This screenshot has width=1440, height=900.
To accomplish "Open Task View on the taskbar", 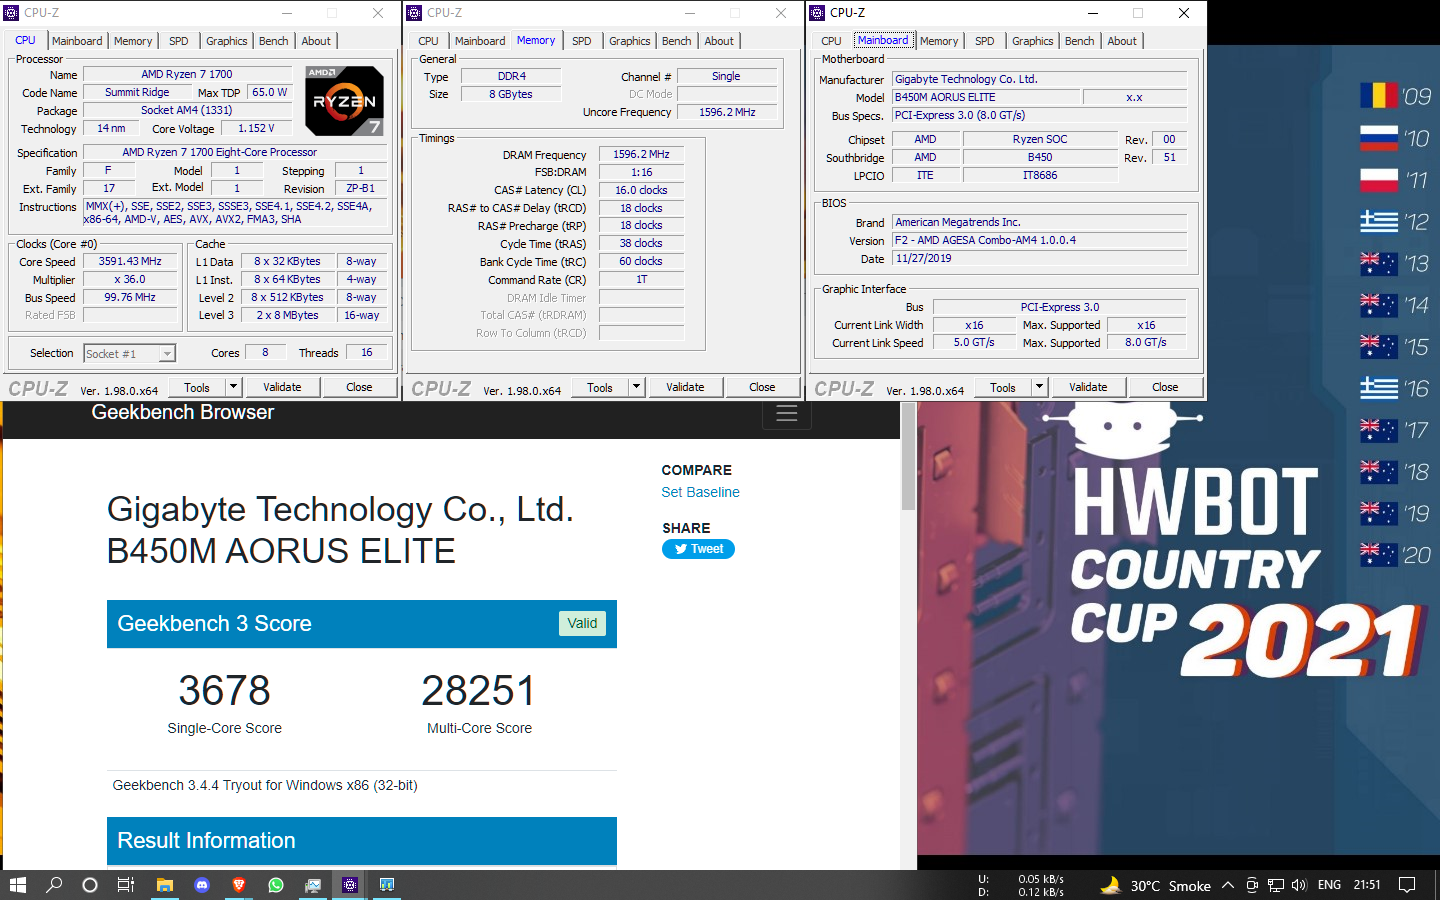I will [x=126, y=885].
